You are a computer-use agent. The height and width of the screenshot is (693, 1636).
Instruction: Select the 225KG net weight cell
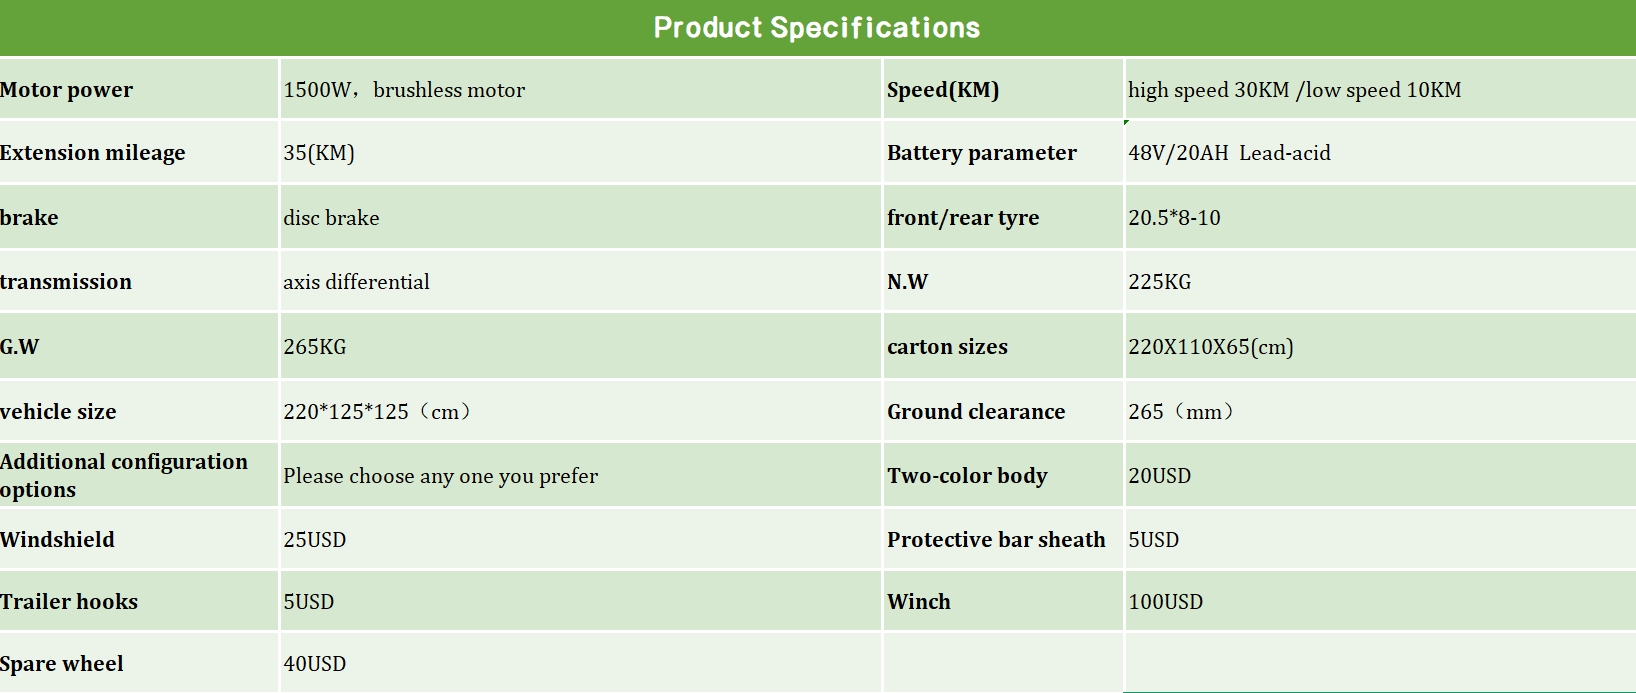(1159, 282)
